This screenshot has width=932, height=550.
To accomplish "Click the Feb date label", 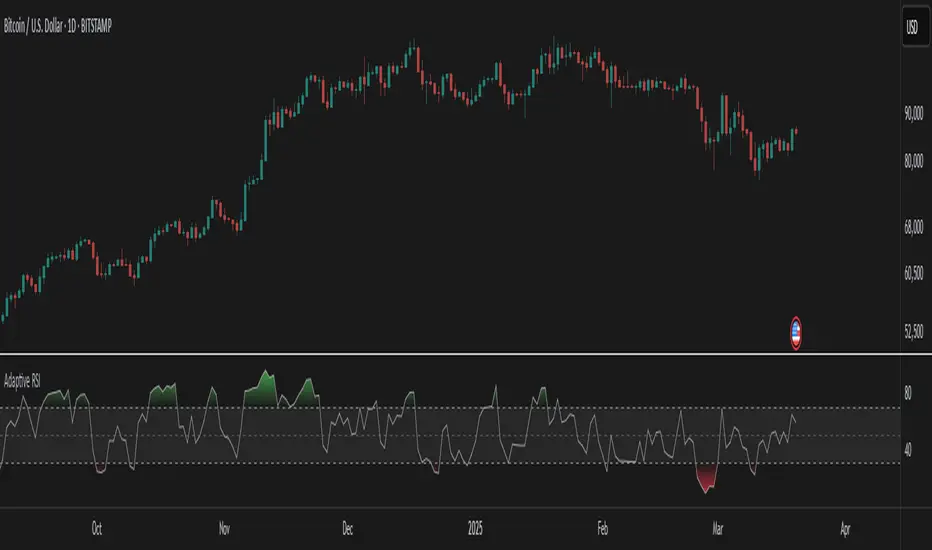I will tap(603, 528).
